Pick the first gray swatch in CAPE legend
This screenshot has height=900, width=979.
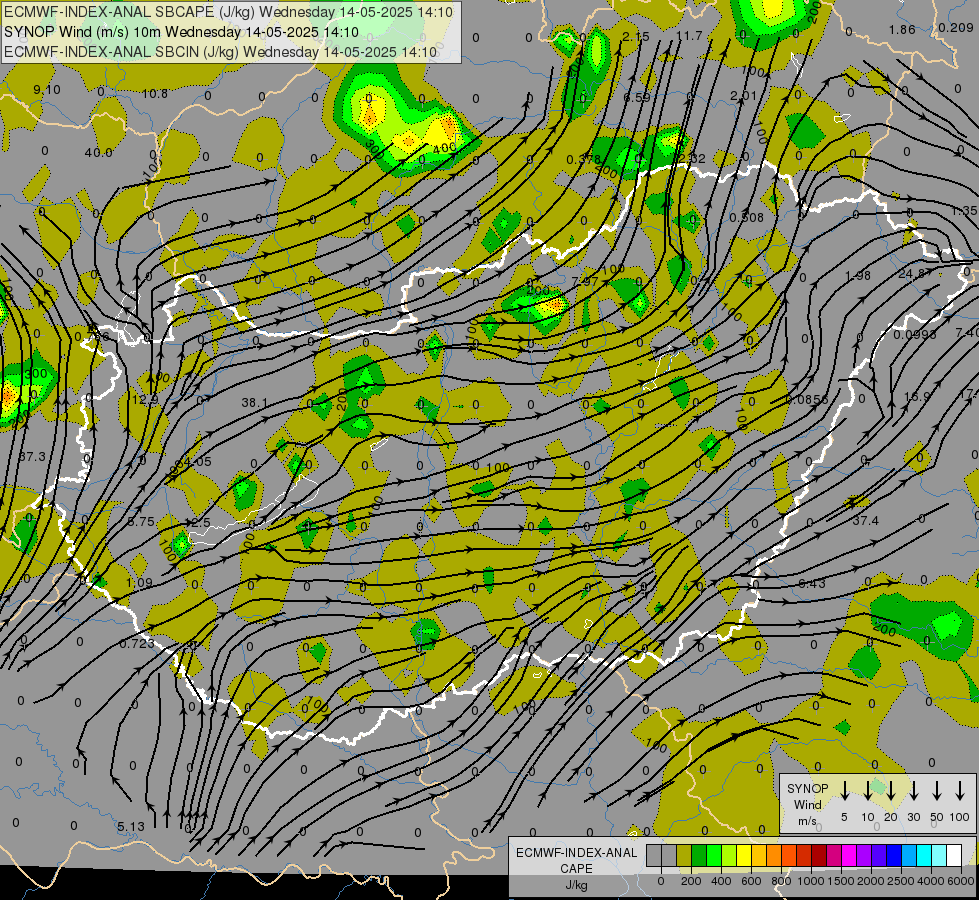pos(654,855)
